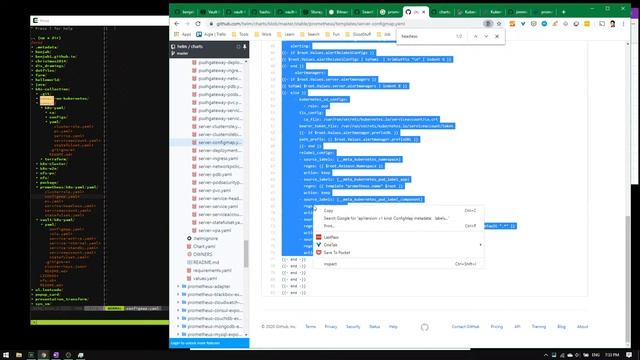The height and width of the screenshot is (360, 640).
Task: Open the Search bookmark folder
Action: pos(310,34)
